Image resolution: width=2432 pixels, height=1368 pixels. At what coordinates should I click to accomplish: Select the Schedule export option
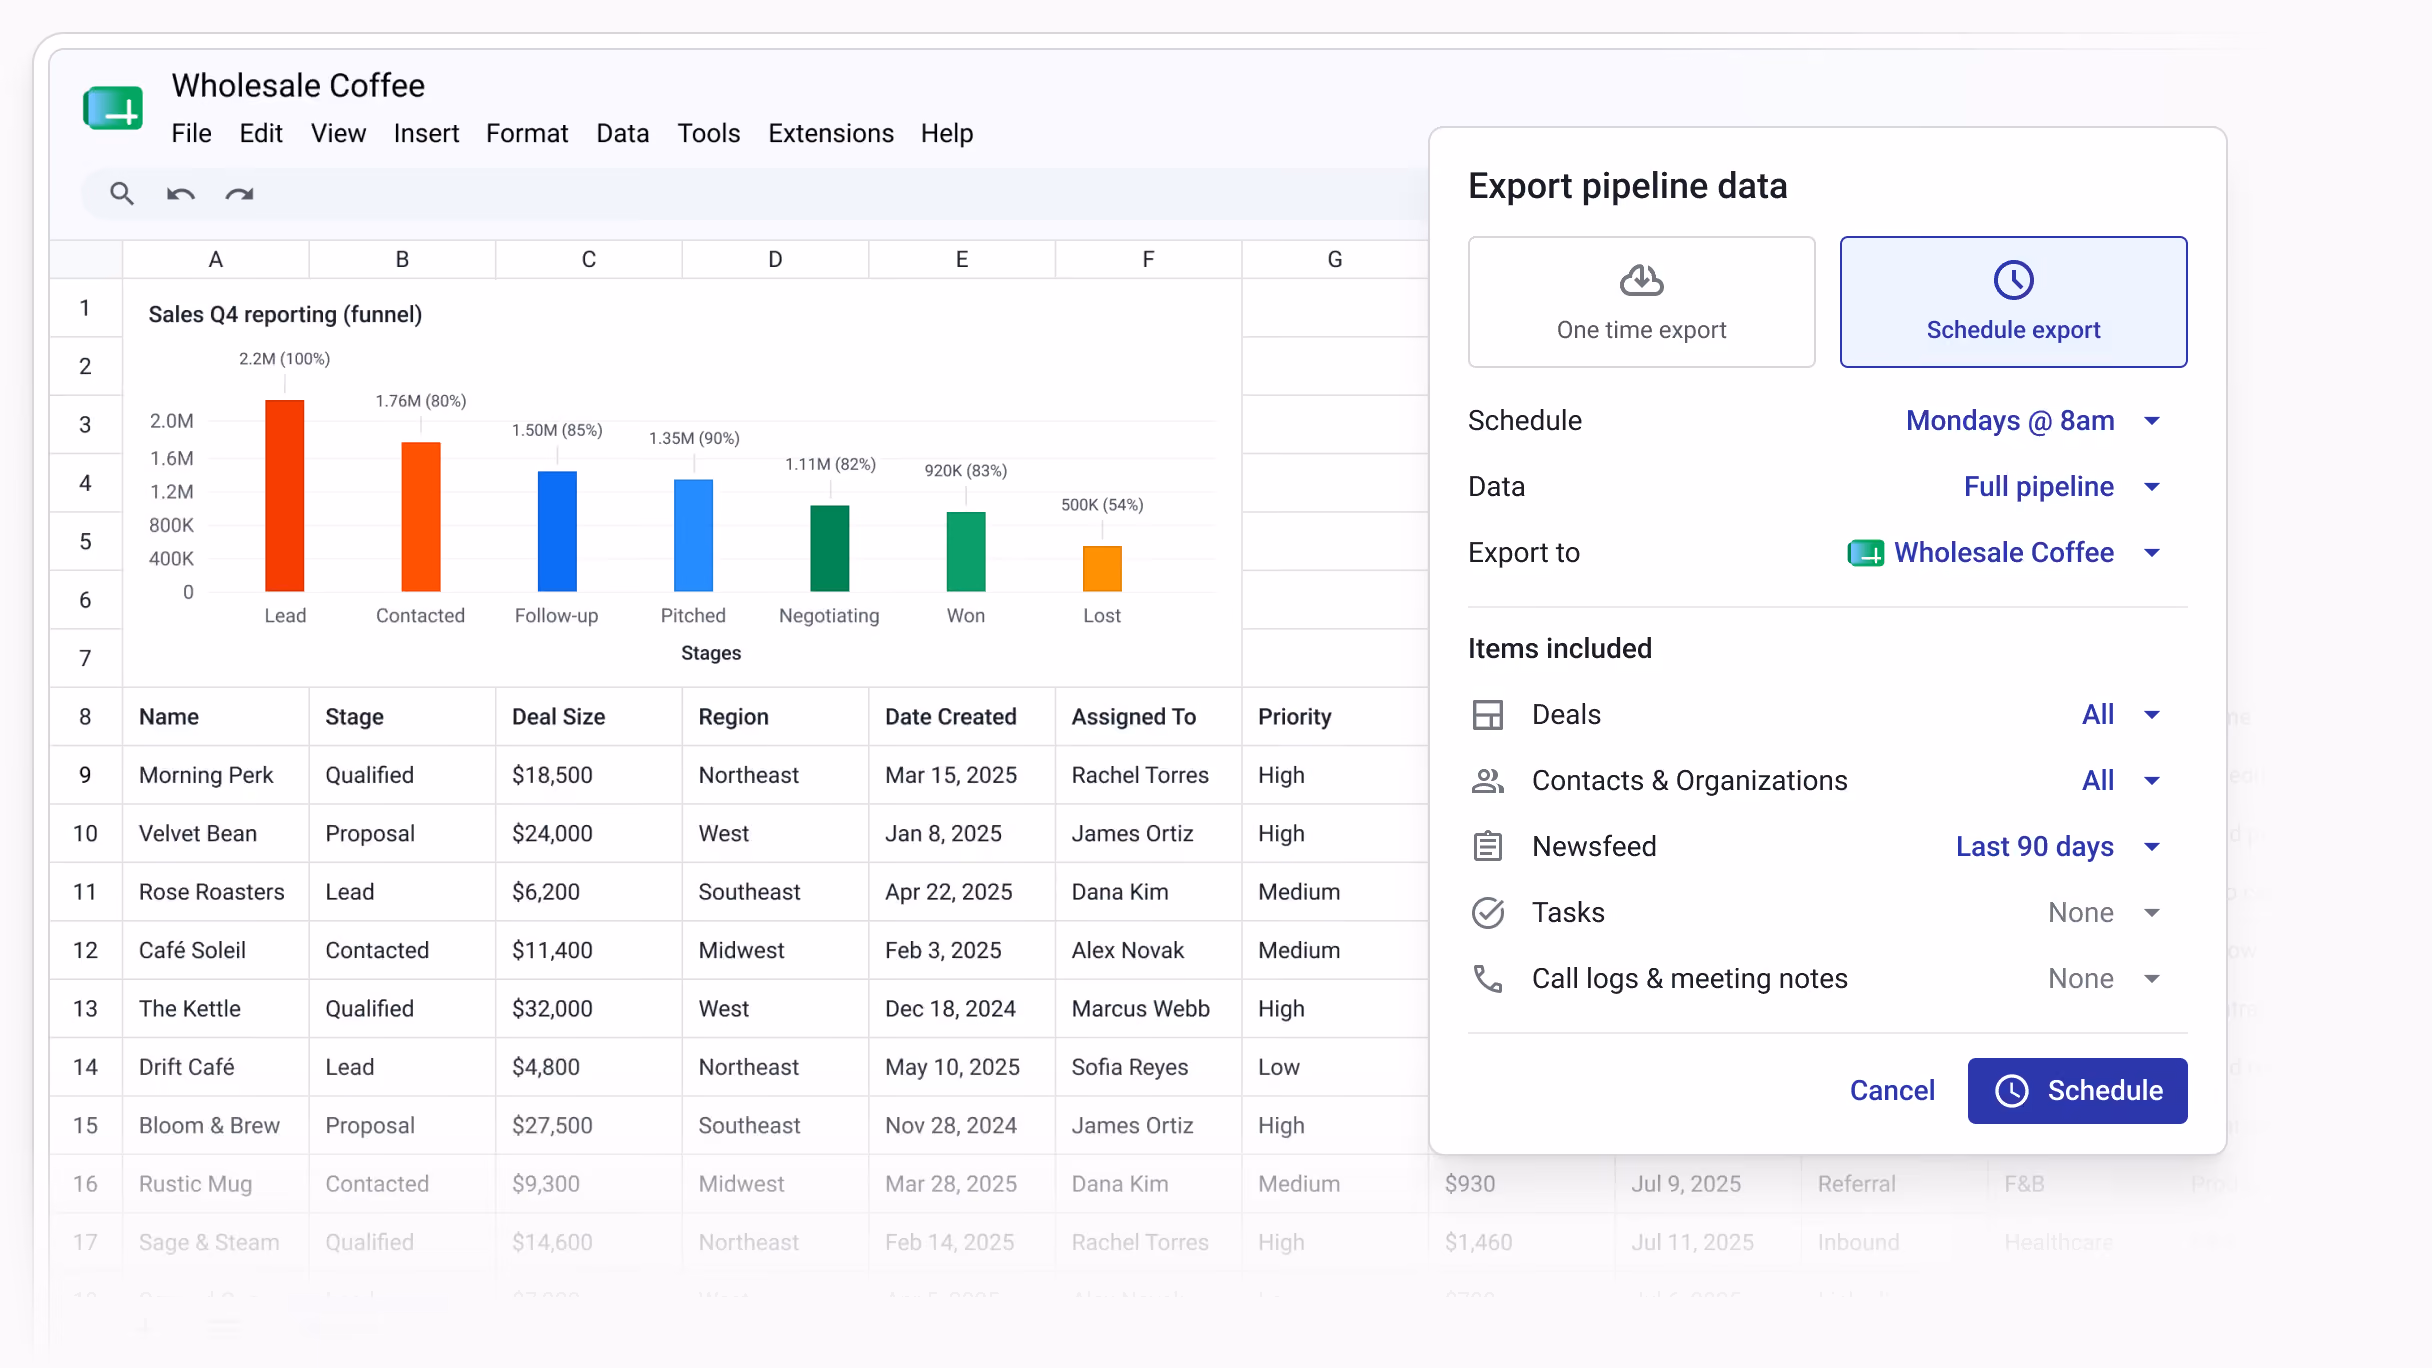click(2013, 302)
